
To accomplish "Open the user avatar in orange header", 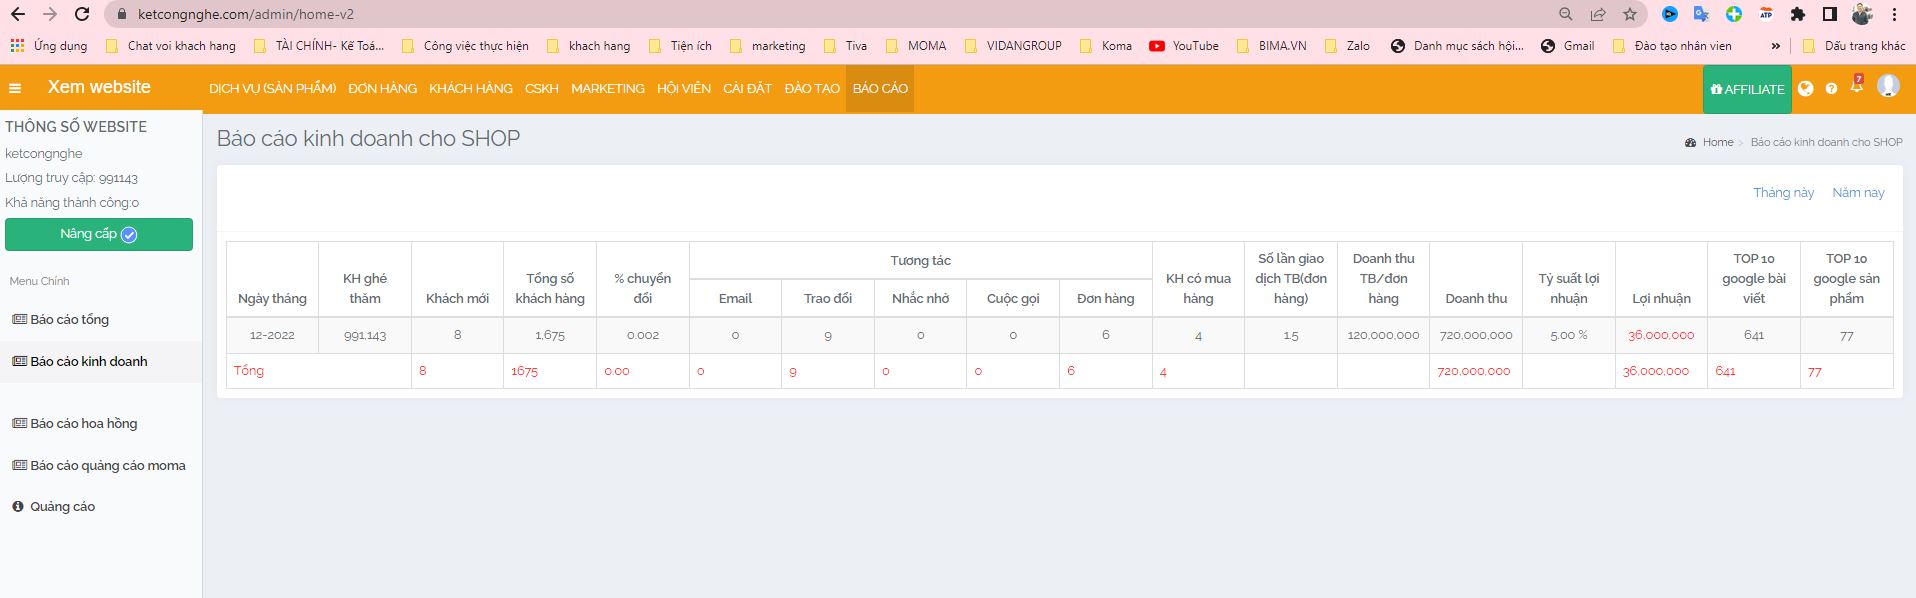I will click(1888, 87).
